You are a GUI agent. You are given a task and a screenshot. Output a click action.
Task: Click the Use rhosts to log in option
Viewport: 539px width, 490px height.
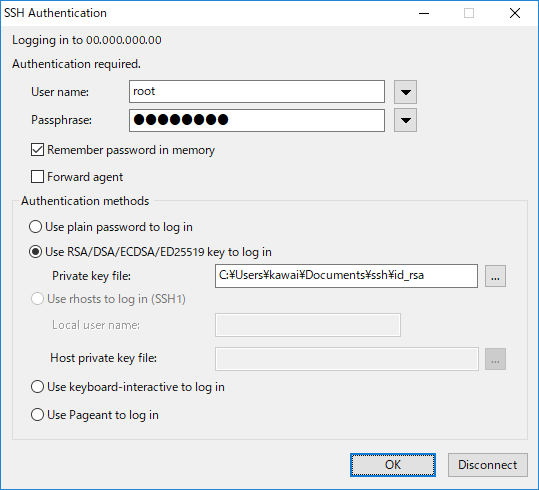[108, 299]
